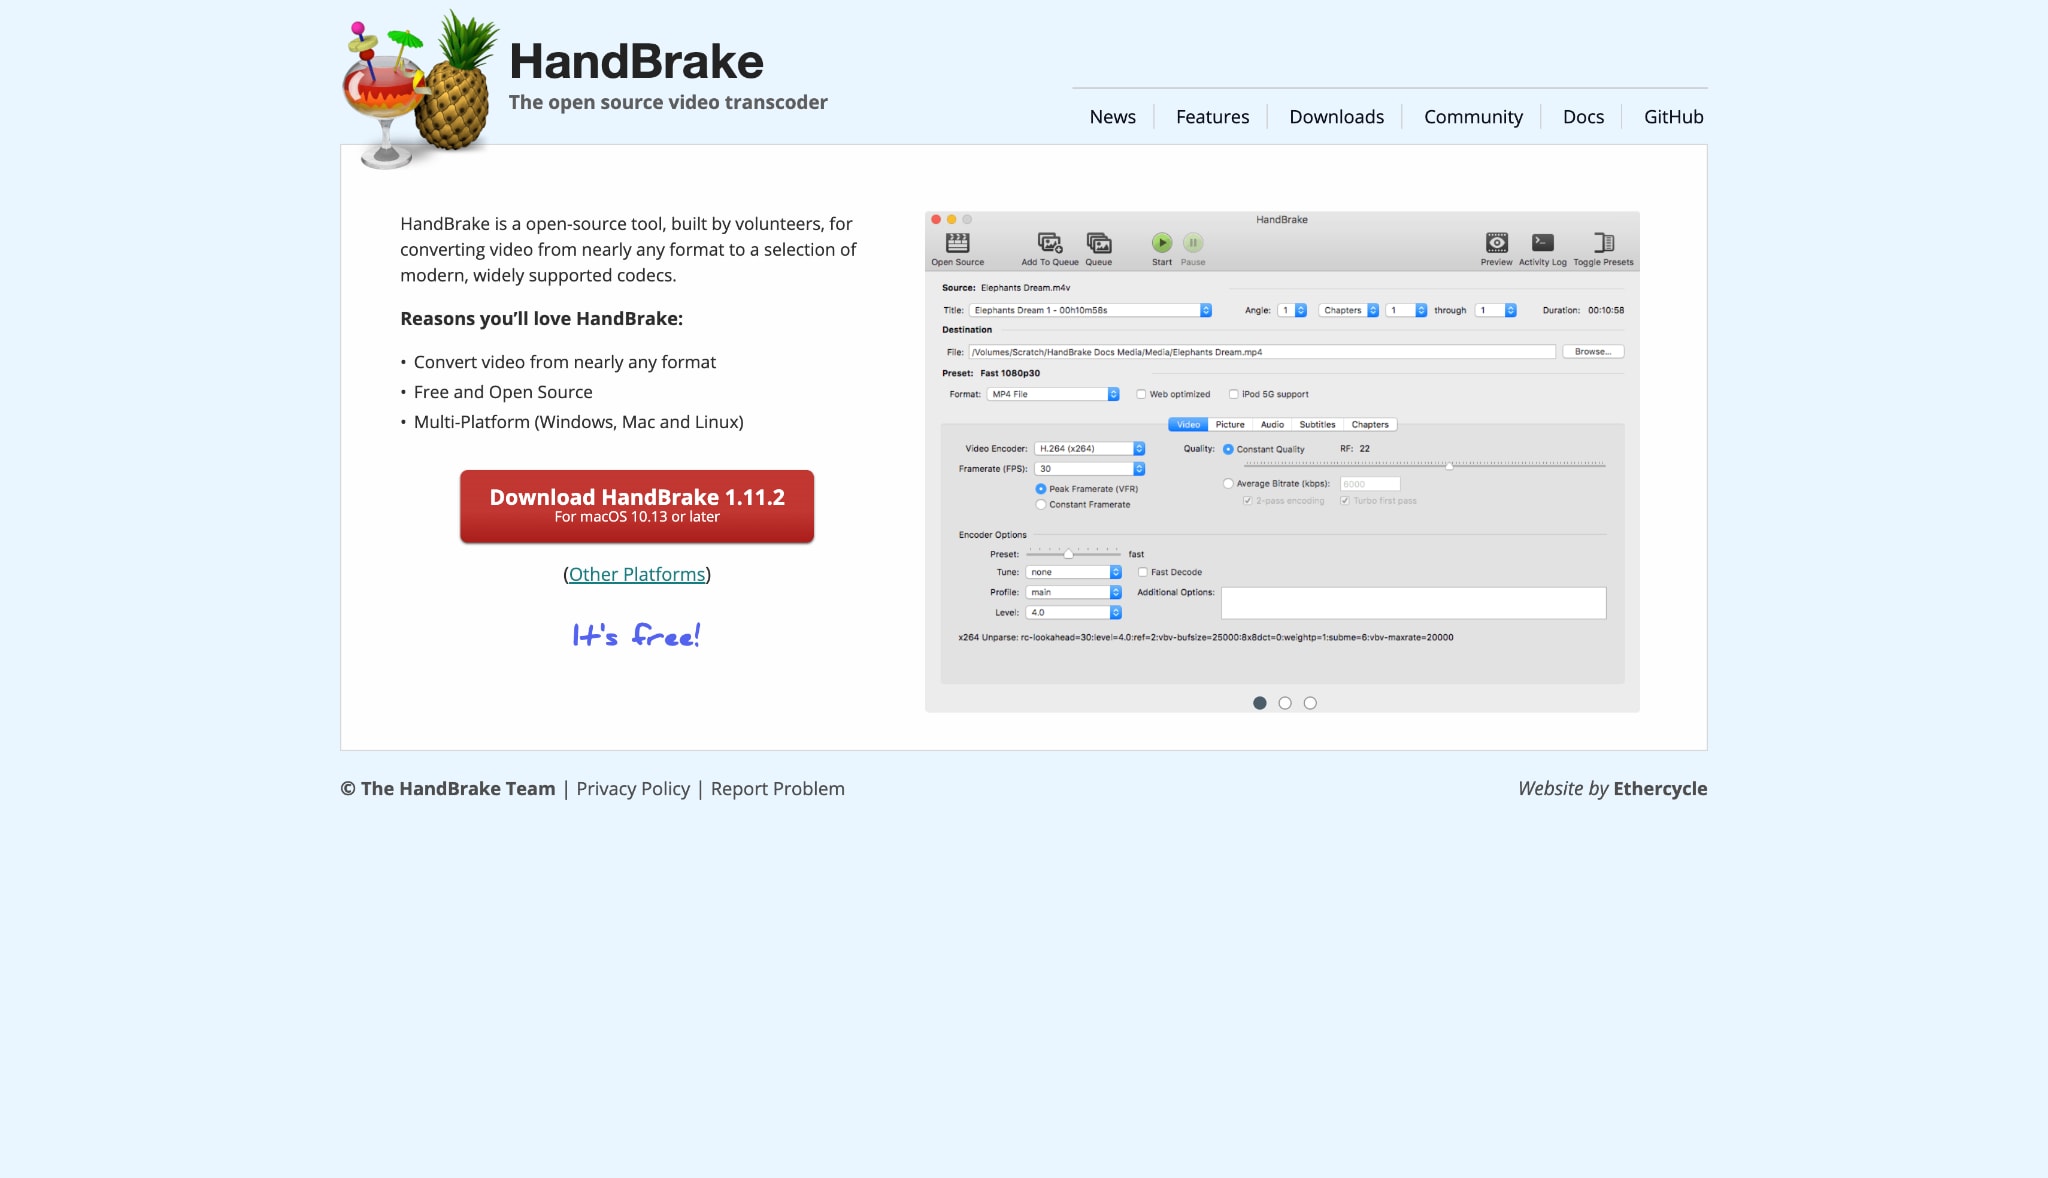Open the News navigation item
2048x1178 pixels.
1112,117
